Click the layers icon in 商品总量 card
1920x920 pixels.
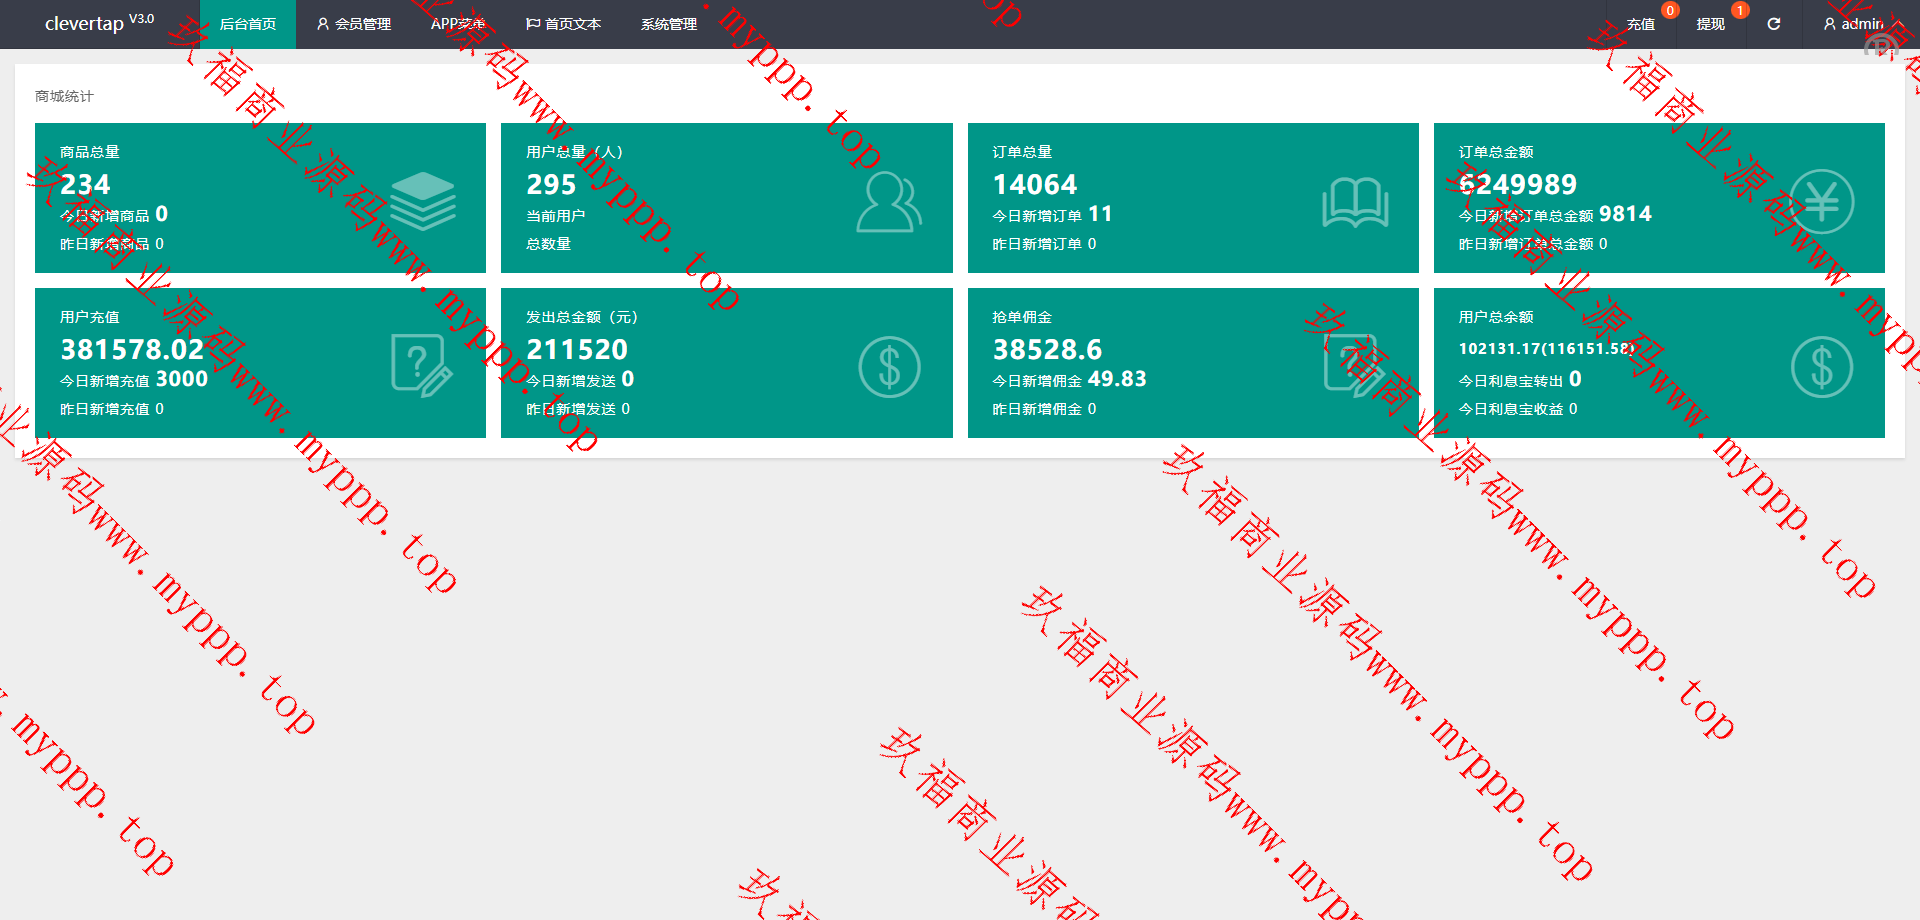coord(422,201)
